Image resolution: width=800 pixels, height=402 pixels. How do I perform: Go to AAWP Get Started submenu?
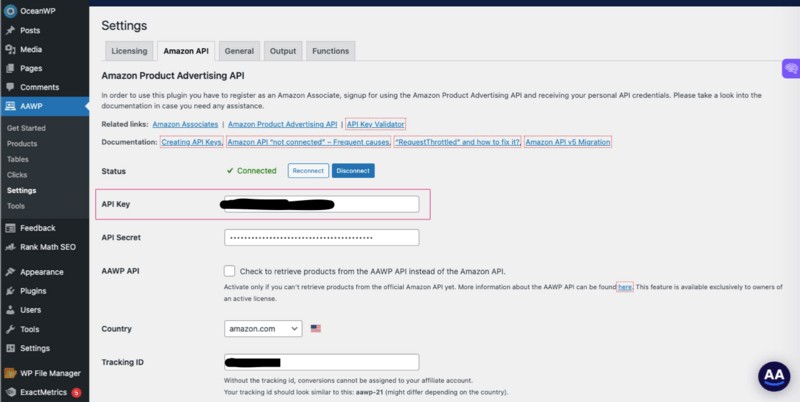(x=26, y=128)
